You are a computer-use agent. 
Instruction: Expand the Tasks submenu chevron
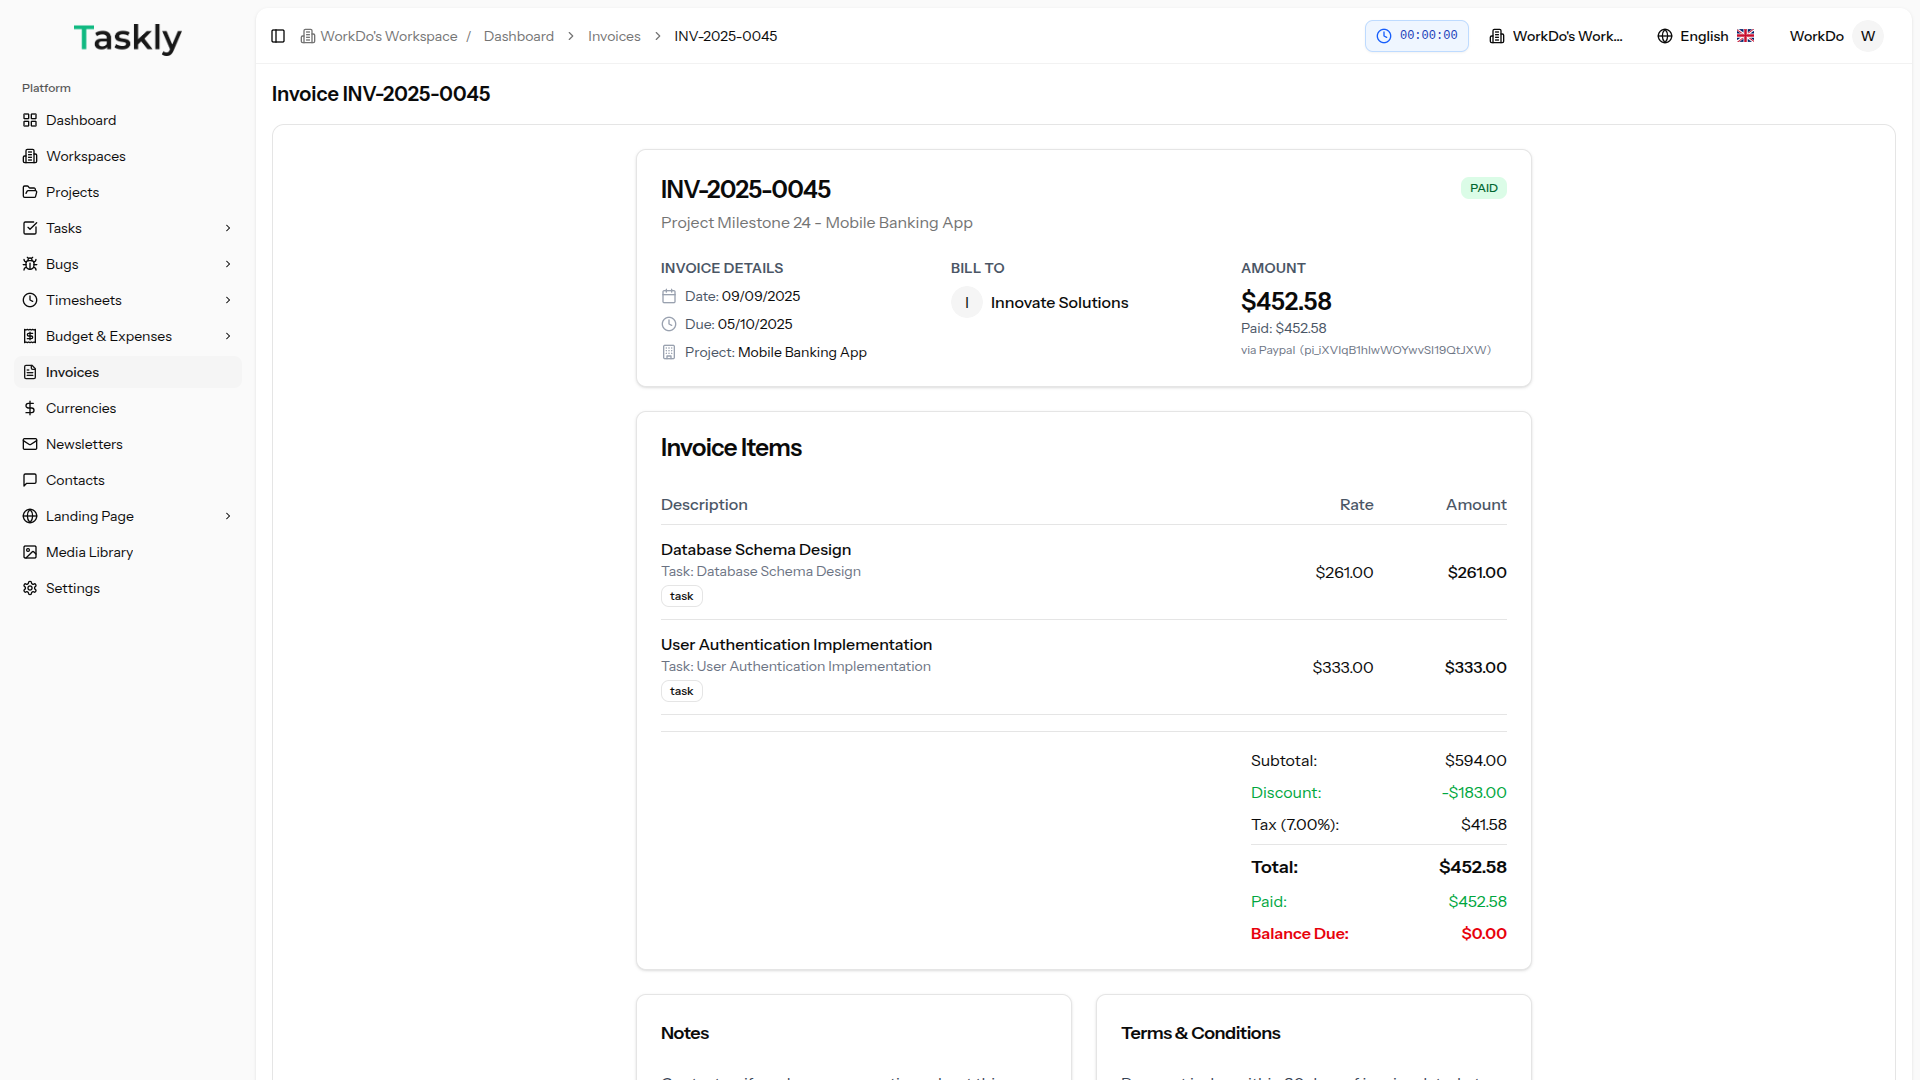[x=228, y=228]
